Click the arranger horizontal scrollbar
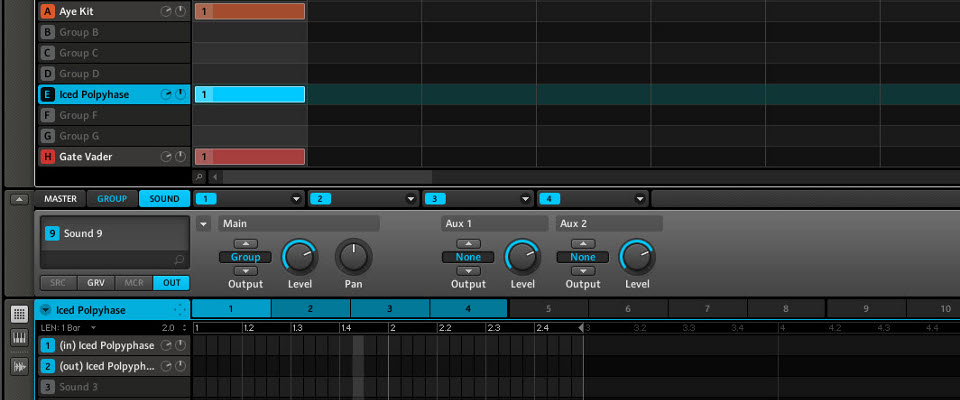 tap(328, 177)
